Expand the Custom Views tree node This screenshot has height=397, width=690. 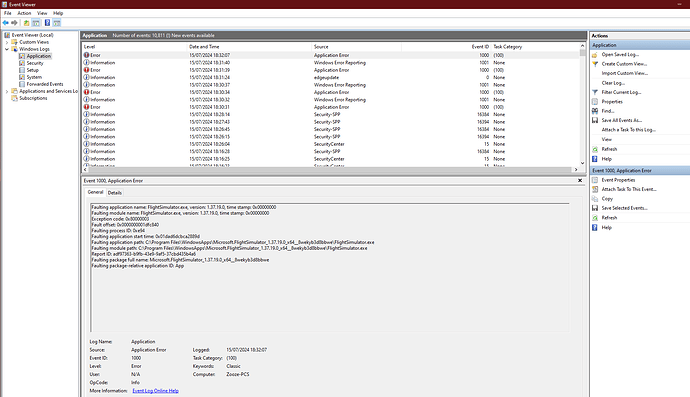coord(7,42)
